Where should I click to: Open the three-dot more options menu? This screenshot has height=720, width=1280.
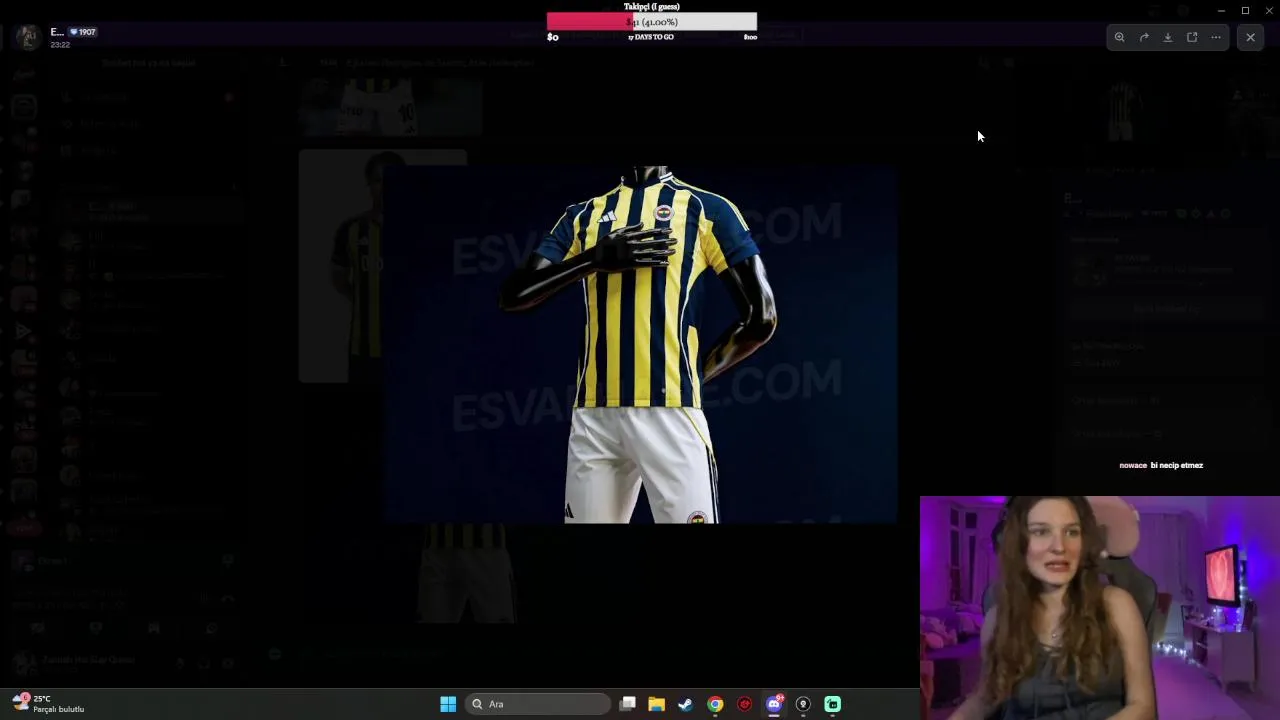pos(1216,37)
